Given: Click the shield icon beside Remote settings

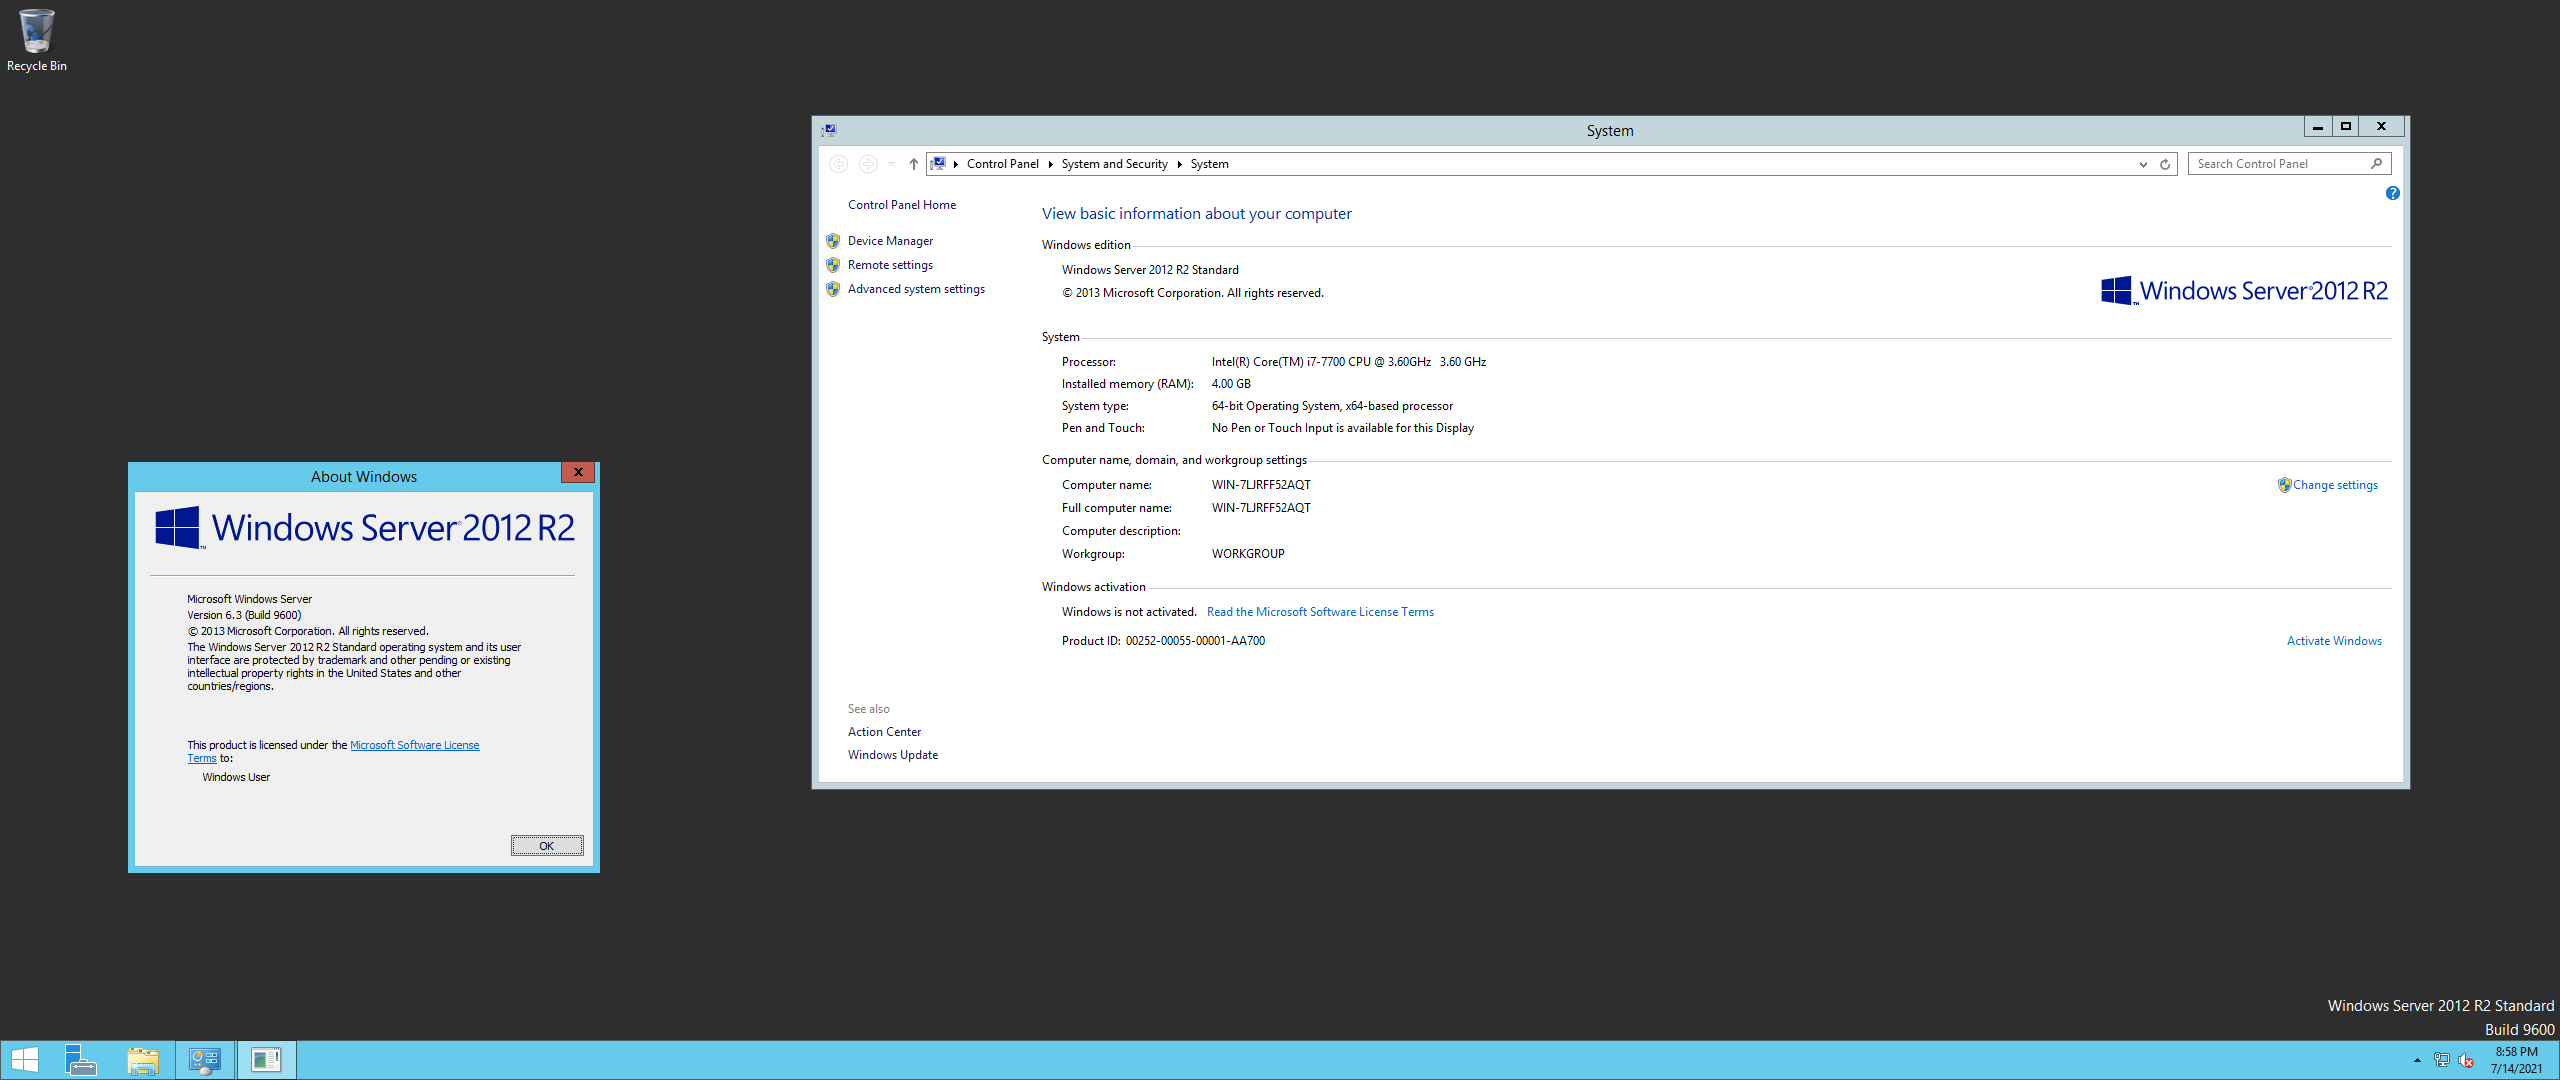Looking at the screenshot, I should 833,265.
